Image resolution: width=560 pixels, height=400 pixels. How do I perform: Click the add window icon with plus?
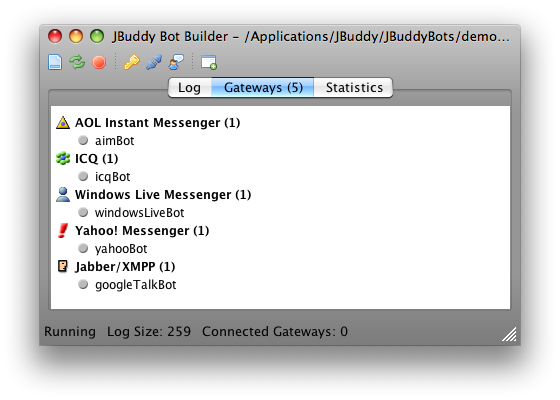click(209, 62)
